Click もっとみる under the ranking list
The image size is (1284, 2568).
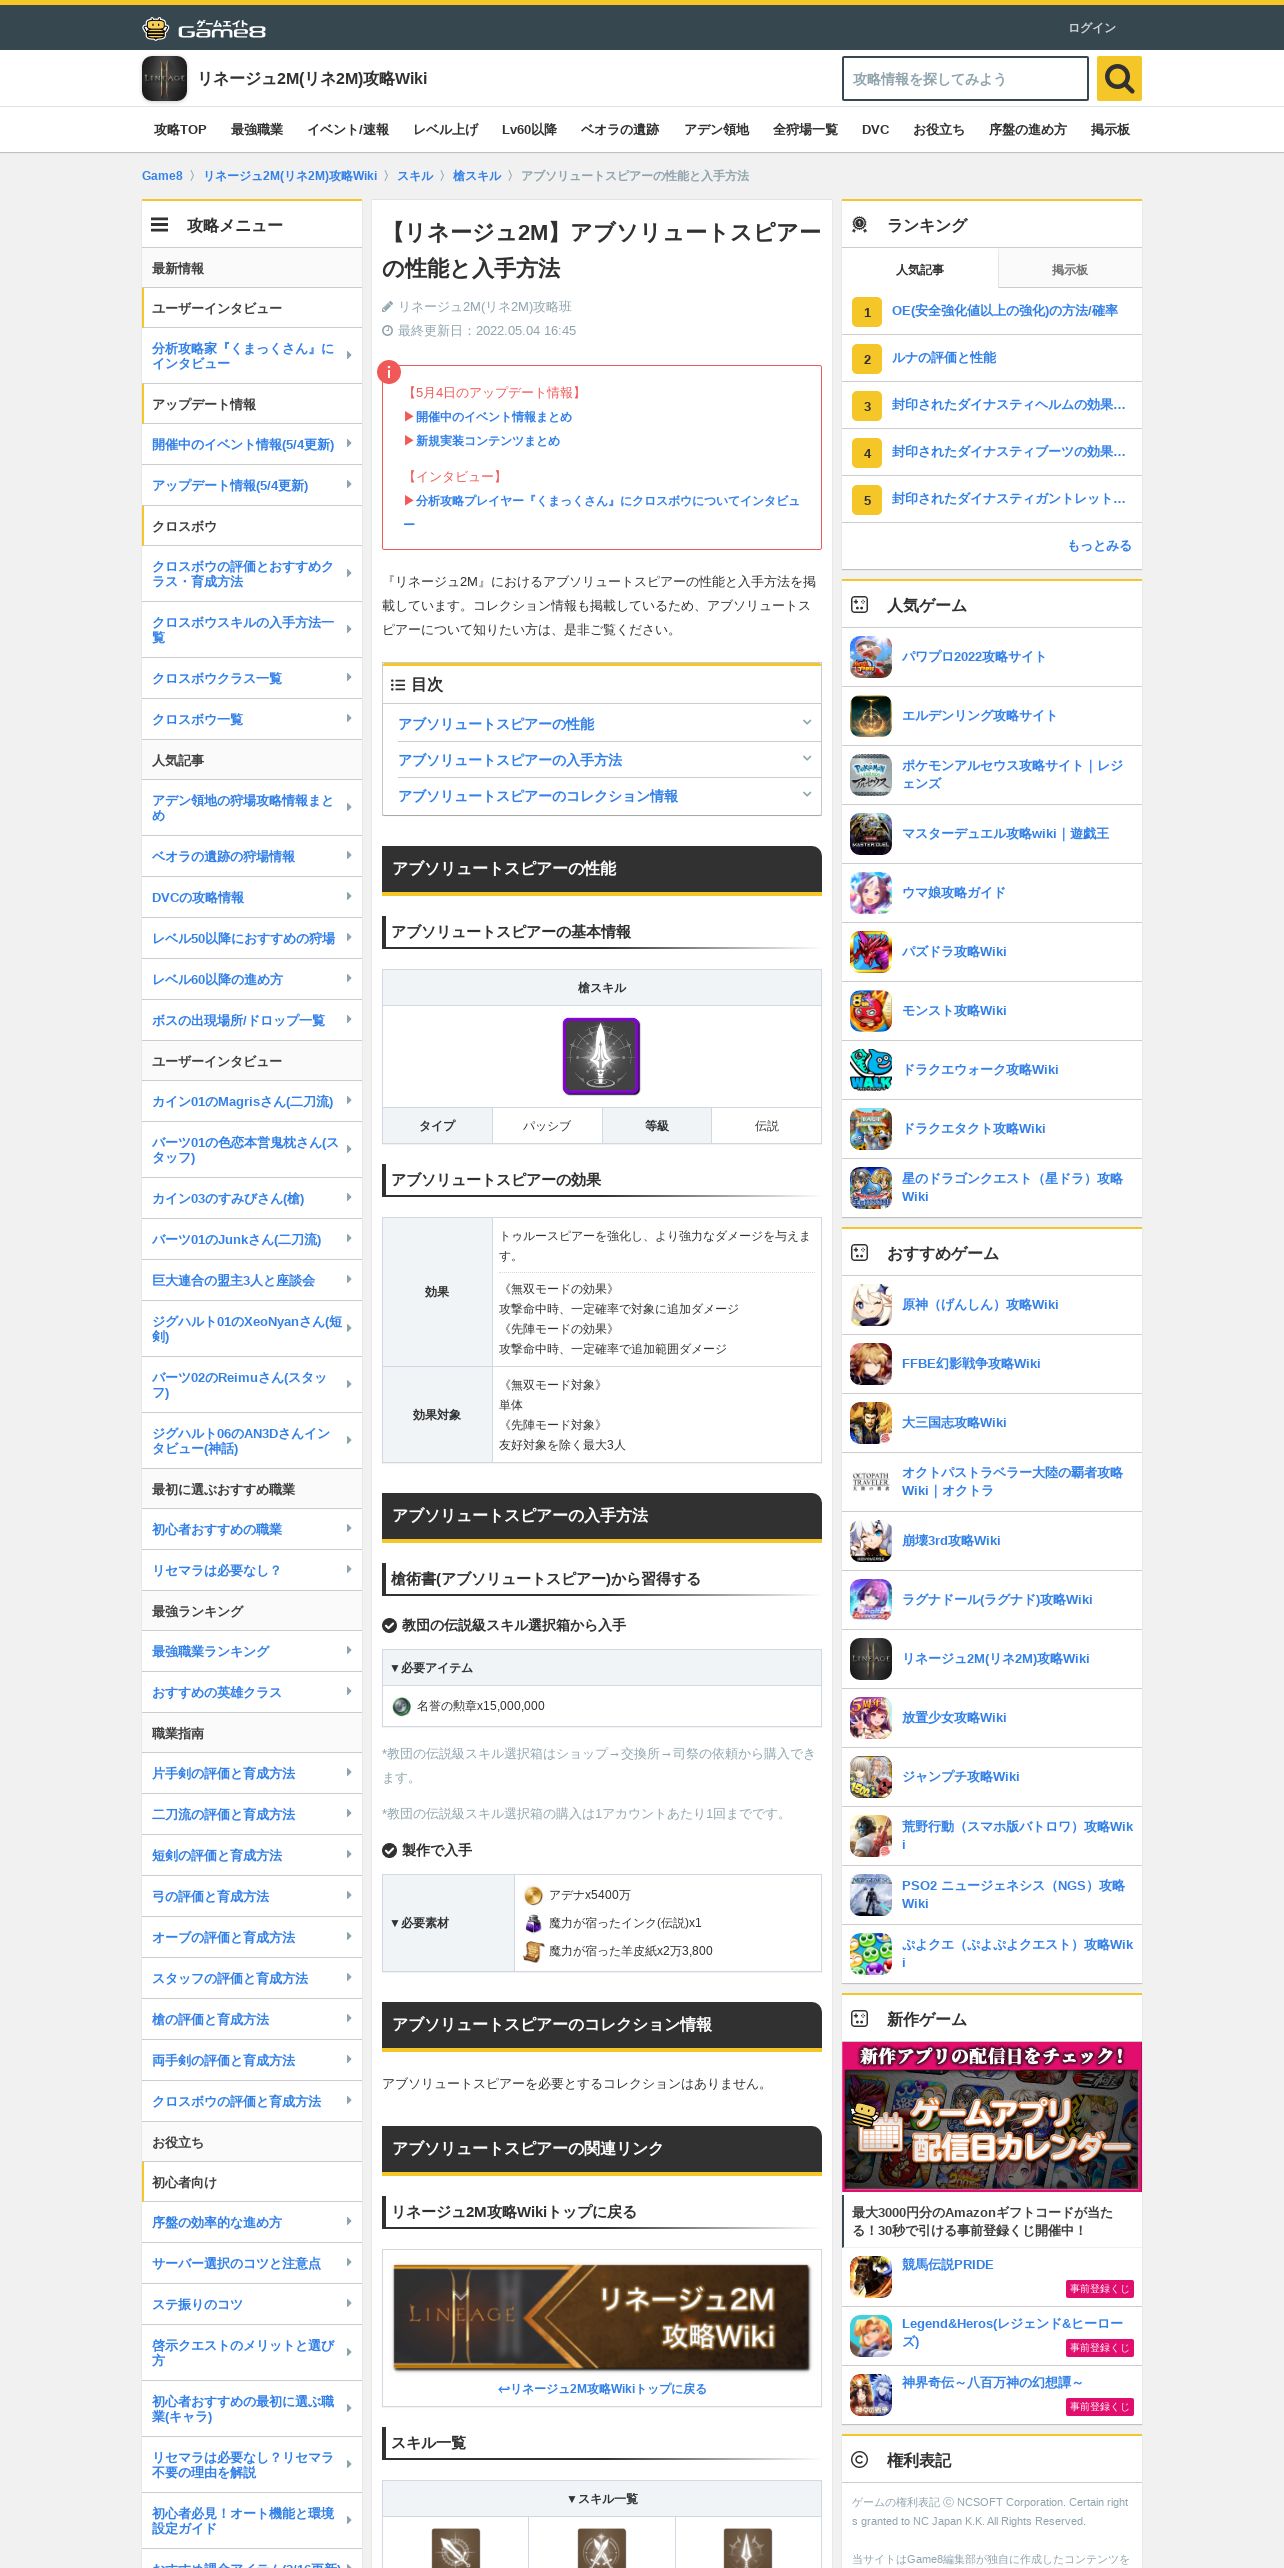(1100, 546)
